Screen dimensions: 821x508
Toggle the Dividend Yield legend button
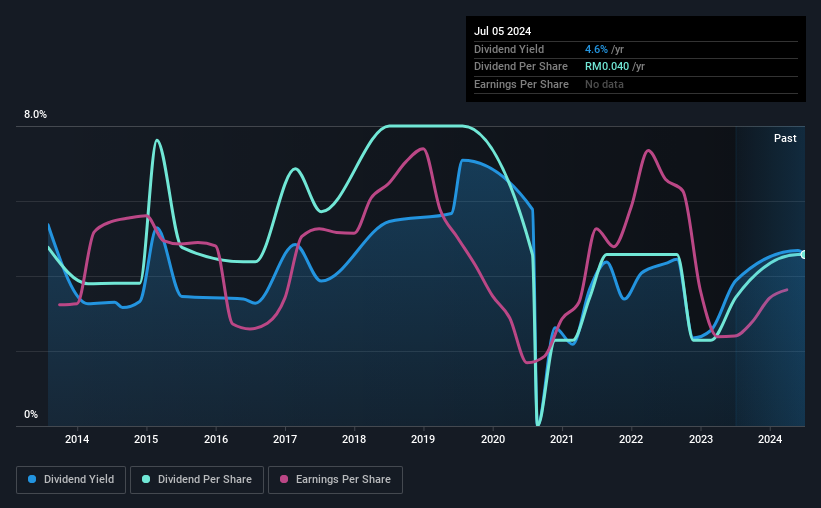(71, 480)
